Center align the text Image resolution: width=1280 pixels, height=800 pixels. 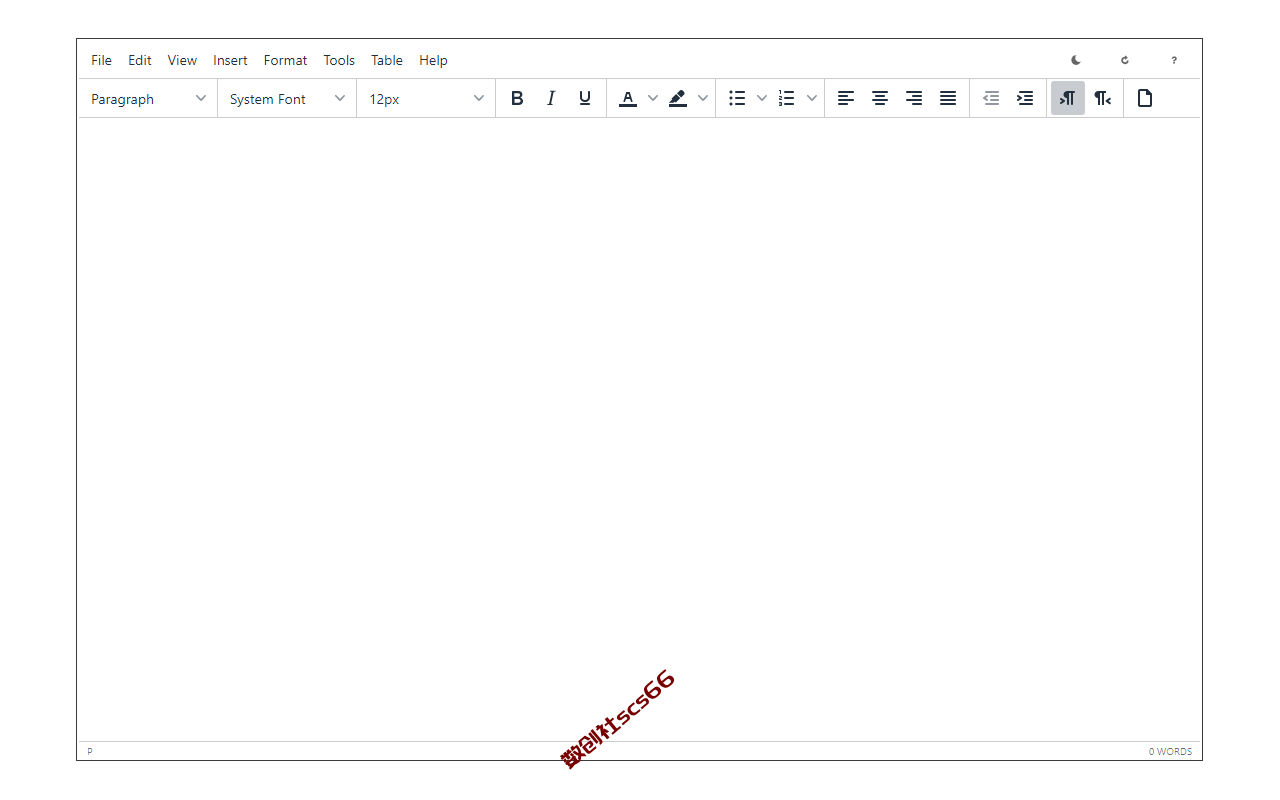tap(880, 98)
